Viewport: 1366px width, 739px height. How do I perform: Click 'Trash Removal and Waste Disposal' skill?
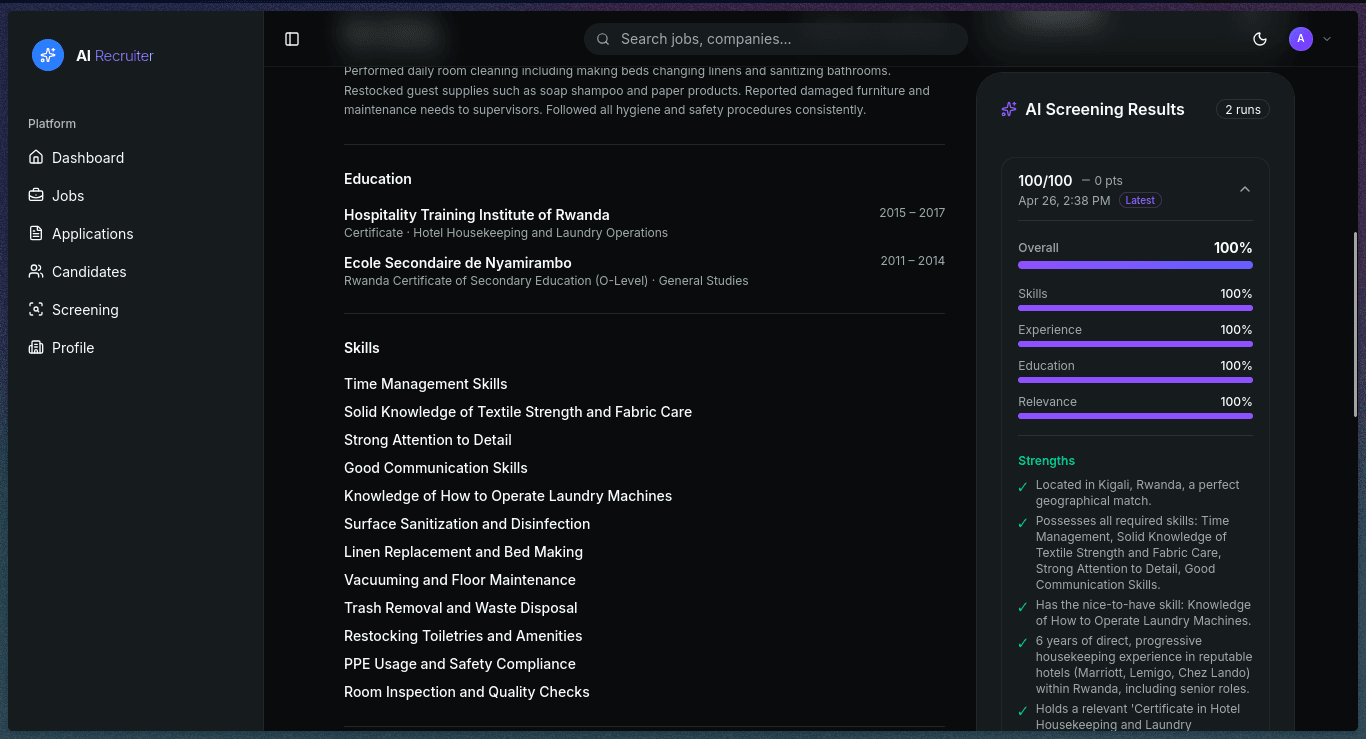461,608
